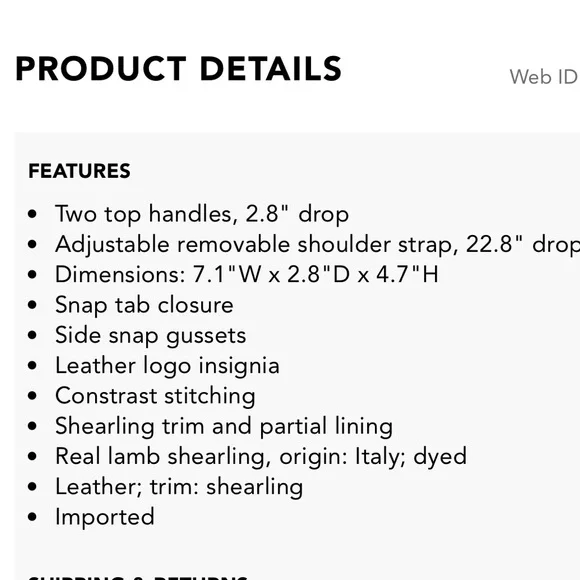
Task: Click 'Side snap gussets' feature
Action: point(151,335)
